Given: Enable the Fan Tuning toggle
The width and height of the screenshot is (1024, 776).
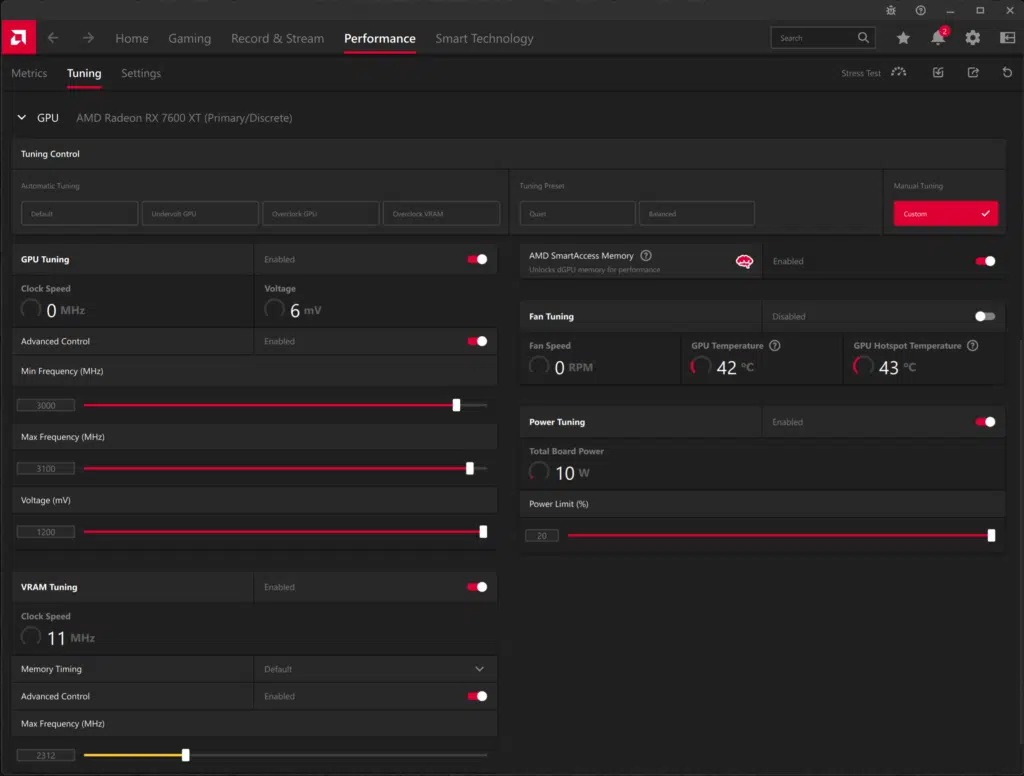Looking at the screenshot, I should click(x=985, y=316).
